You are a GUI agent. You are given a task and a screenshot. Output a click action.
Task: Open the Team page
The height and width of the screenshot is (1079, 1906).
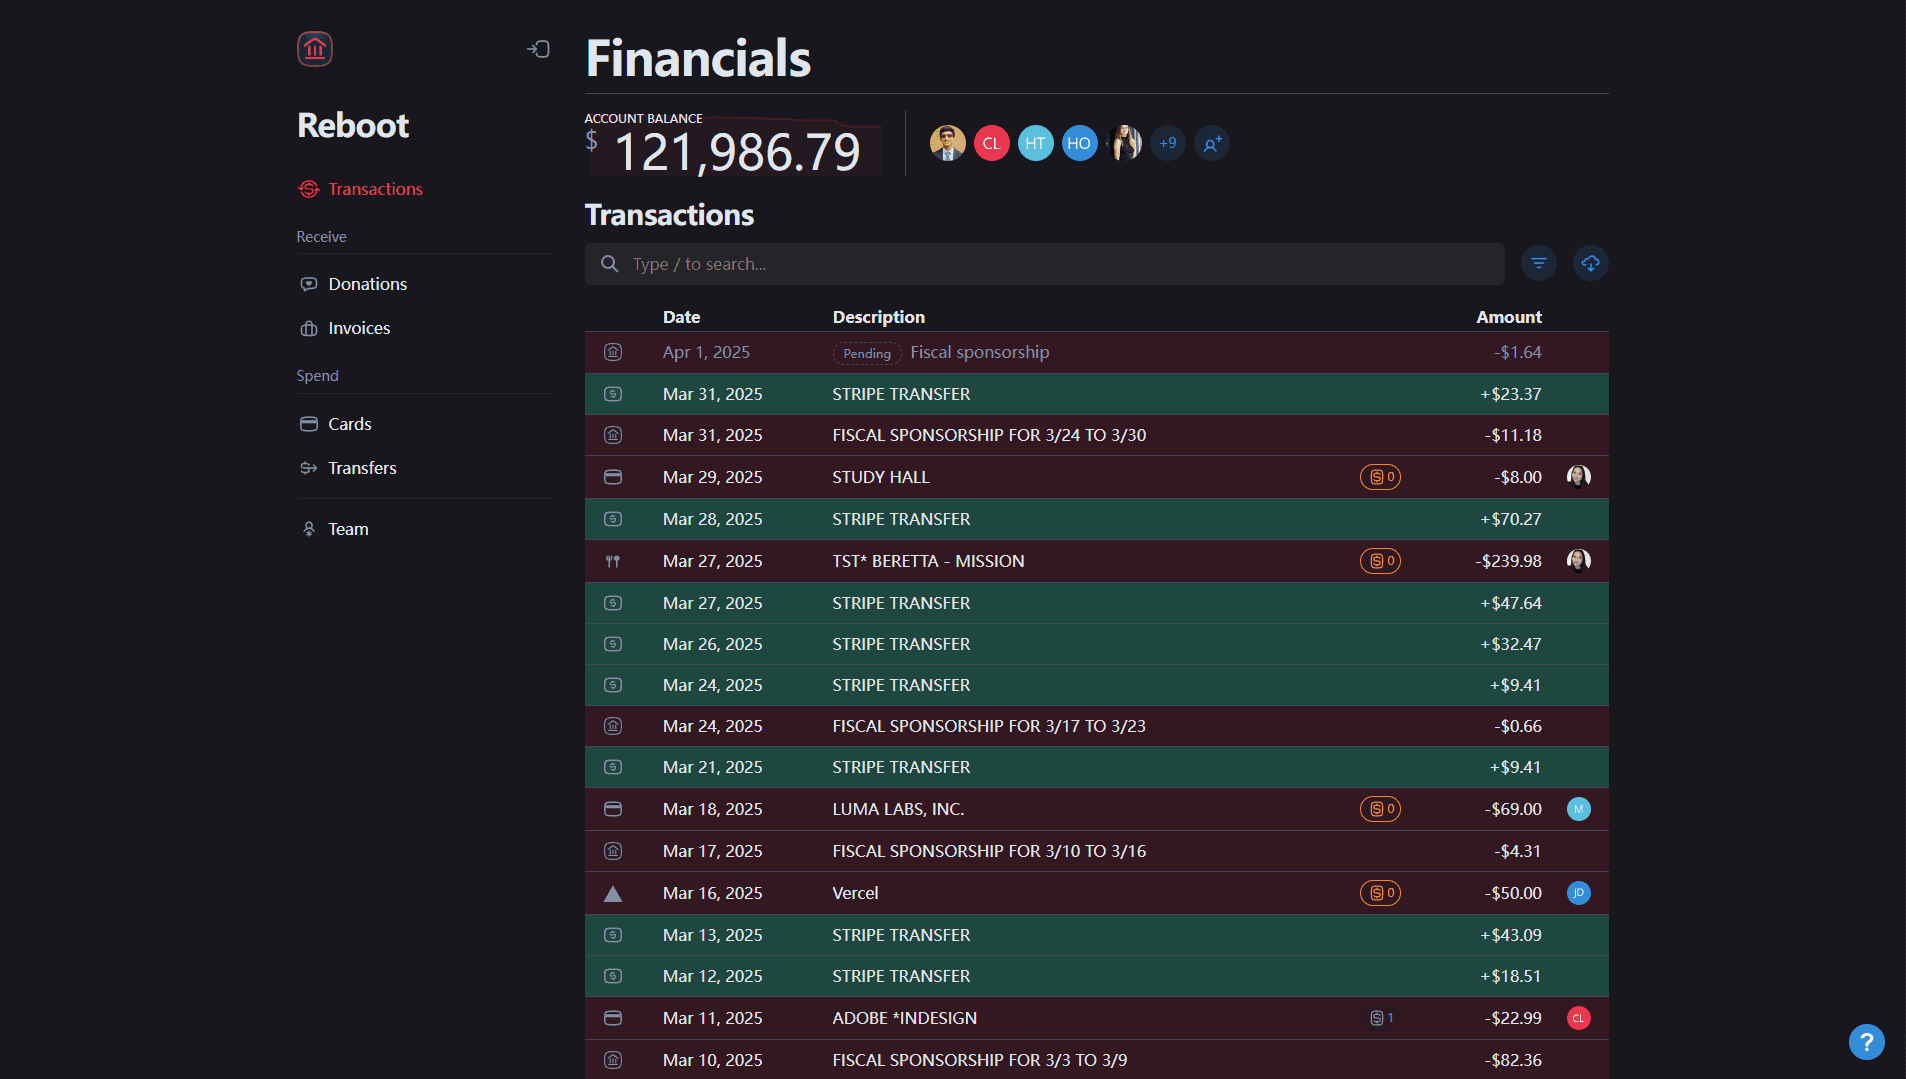348,529
